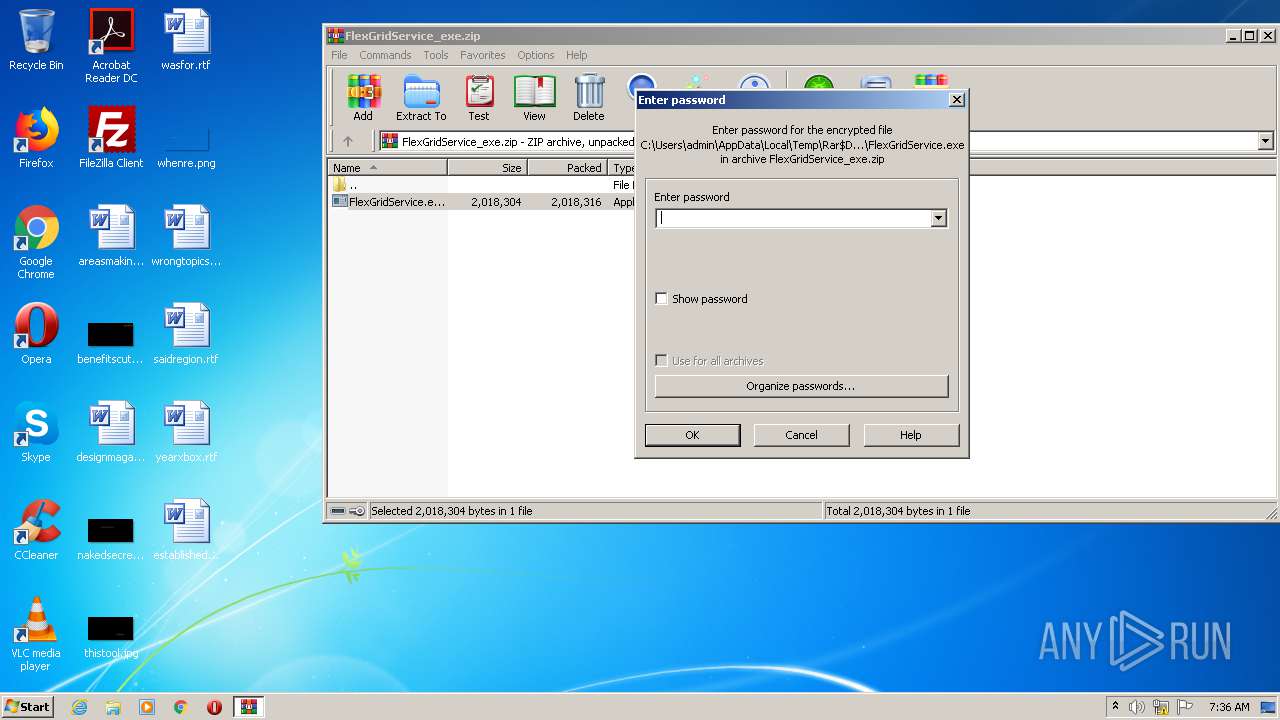Click the volume speaker tray icon
Viewport: 1280px width, 720px height.
click(x=1137, y=707)
